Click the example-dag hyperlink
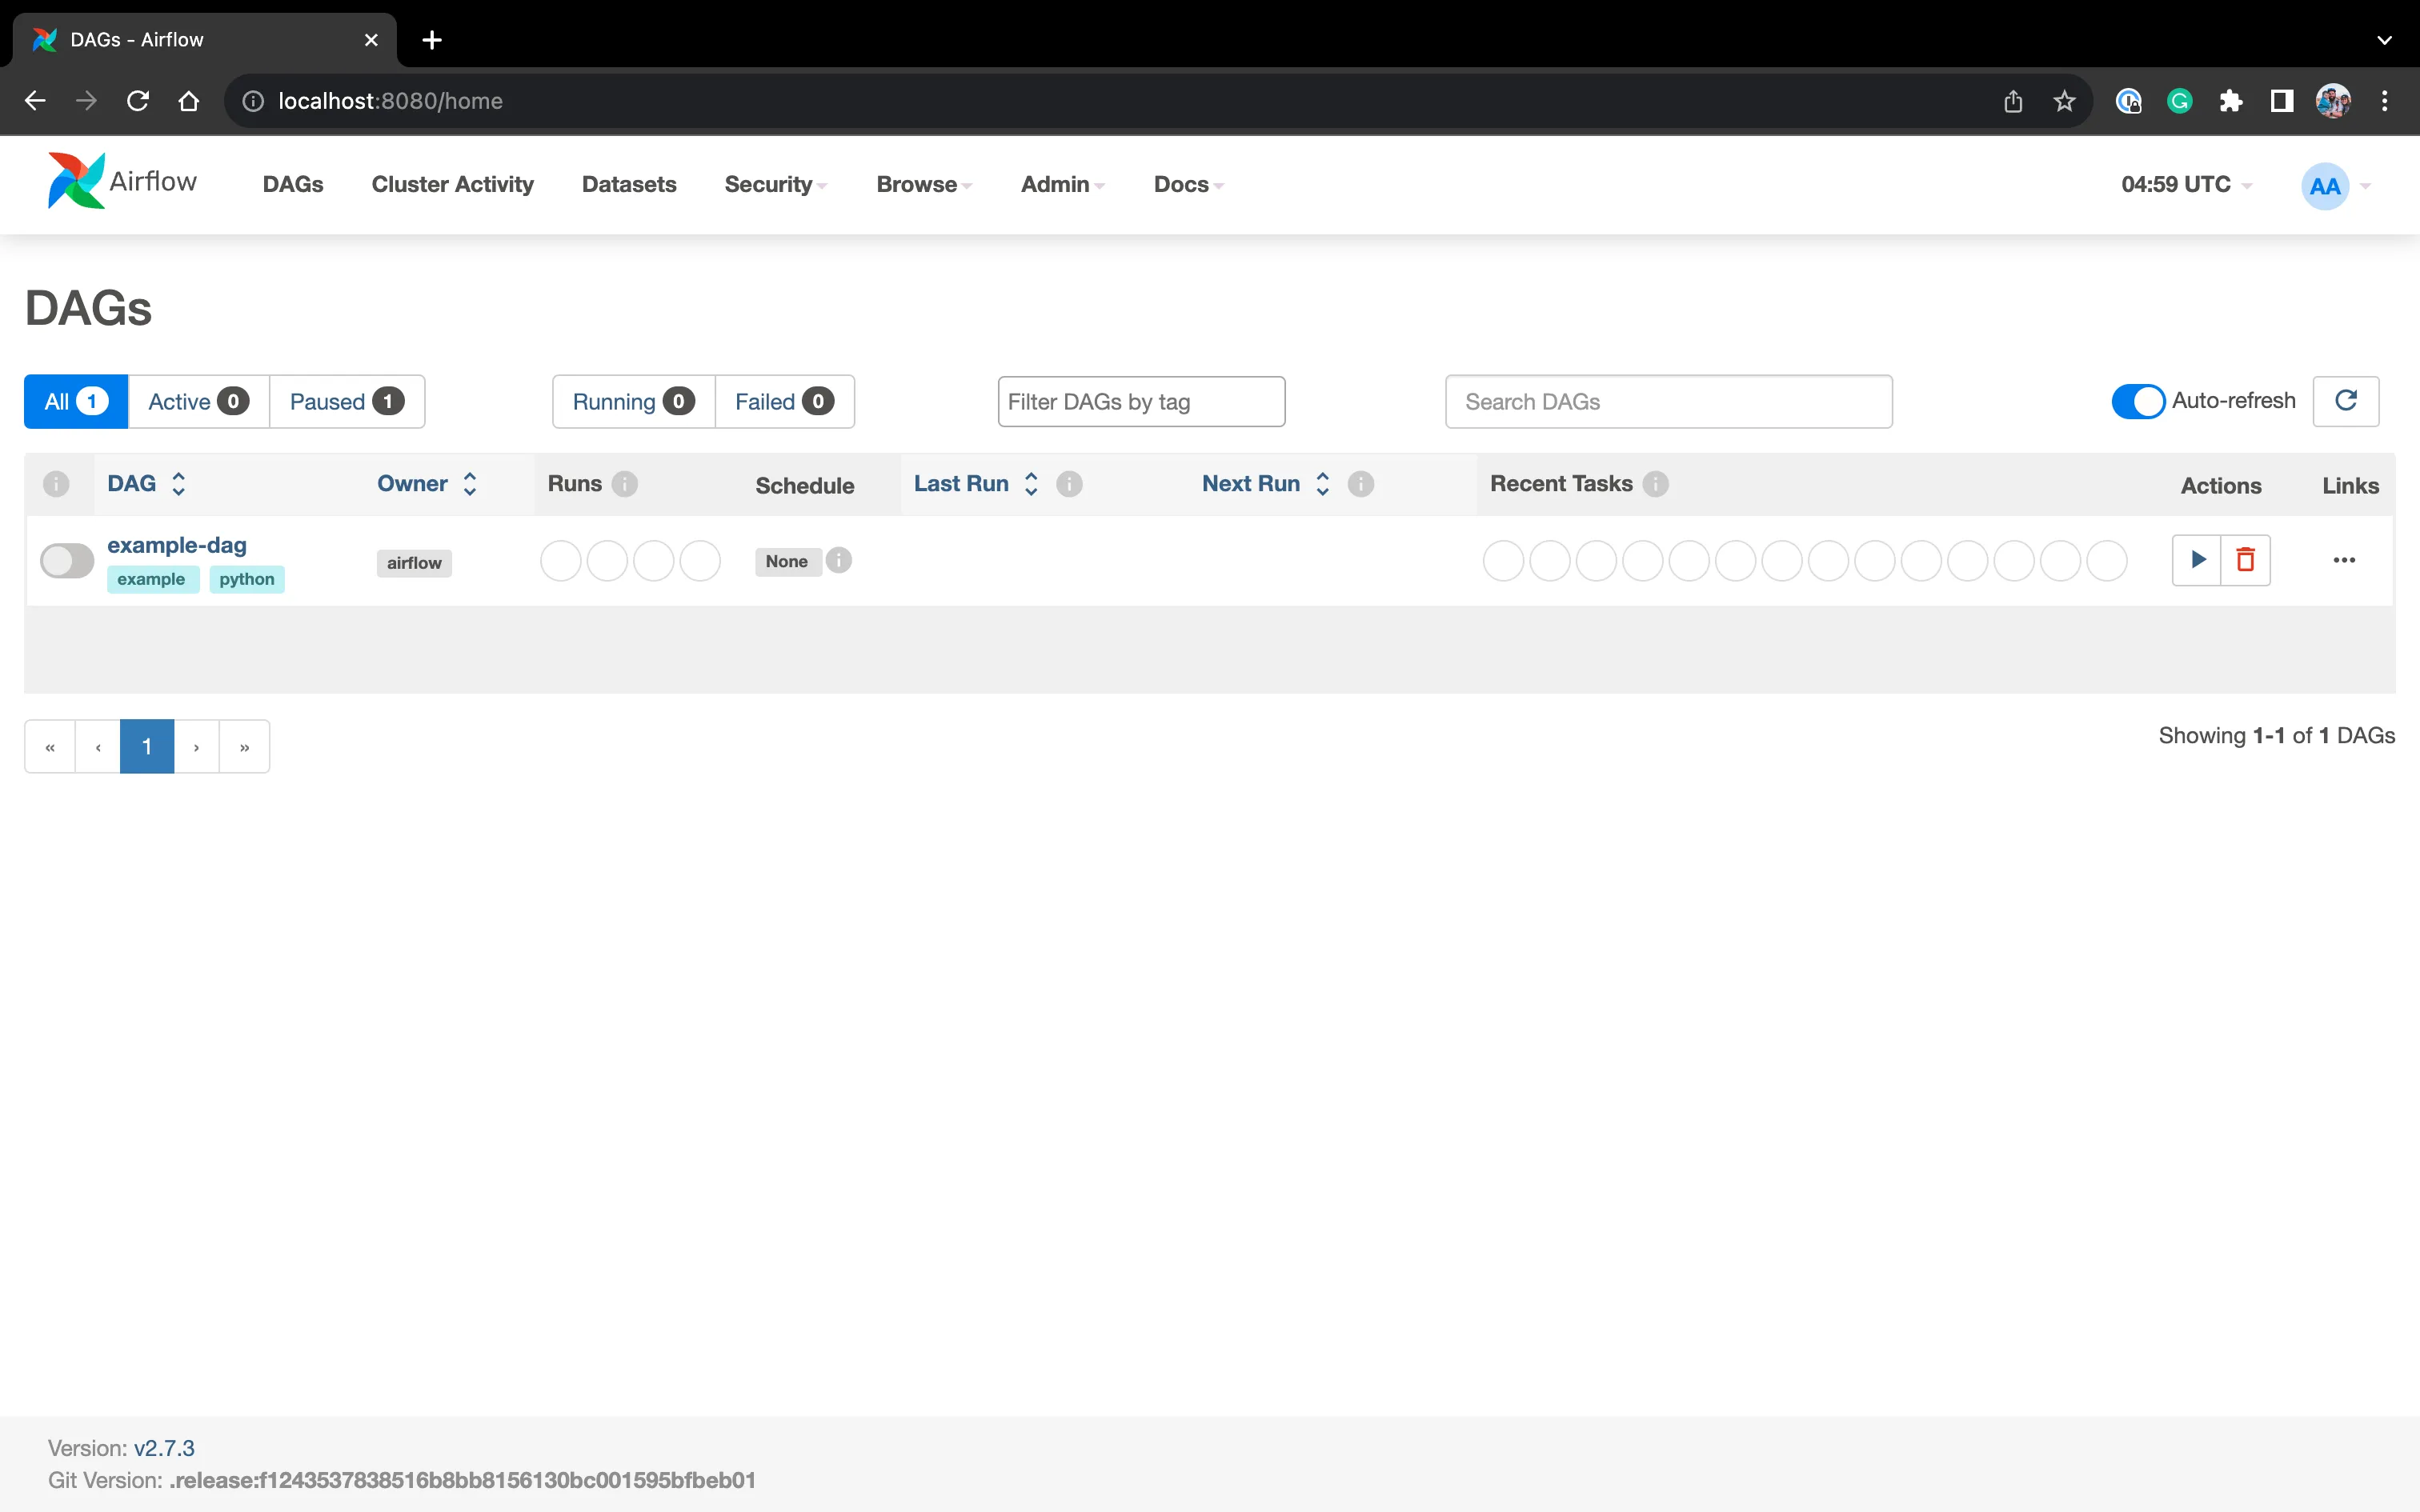Screen dimensions: 2420x1512 178,543
